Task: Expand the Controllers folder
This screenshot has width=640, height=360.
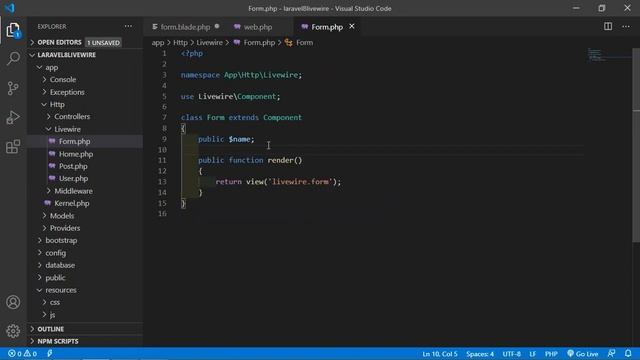Action: (72, 117)
